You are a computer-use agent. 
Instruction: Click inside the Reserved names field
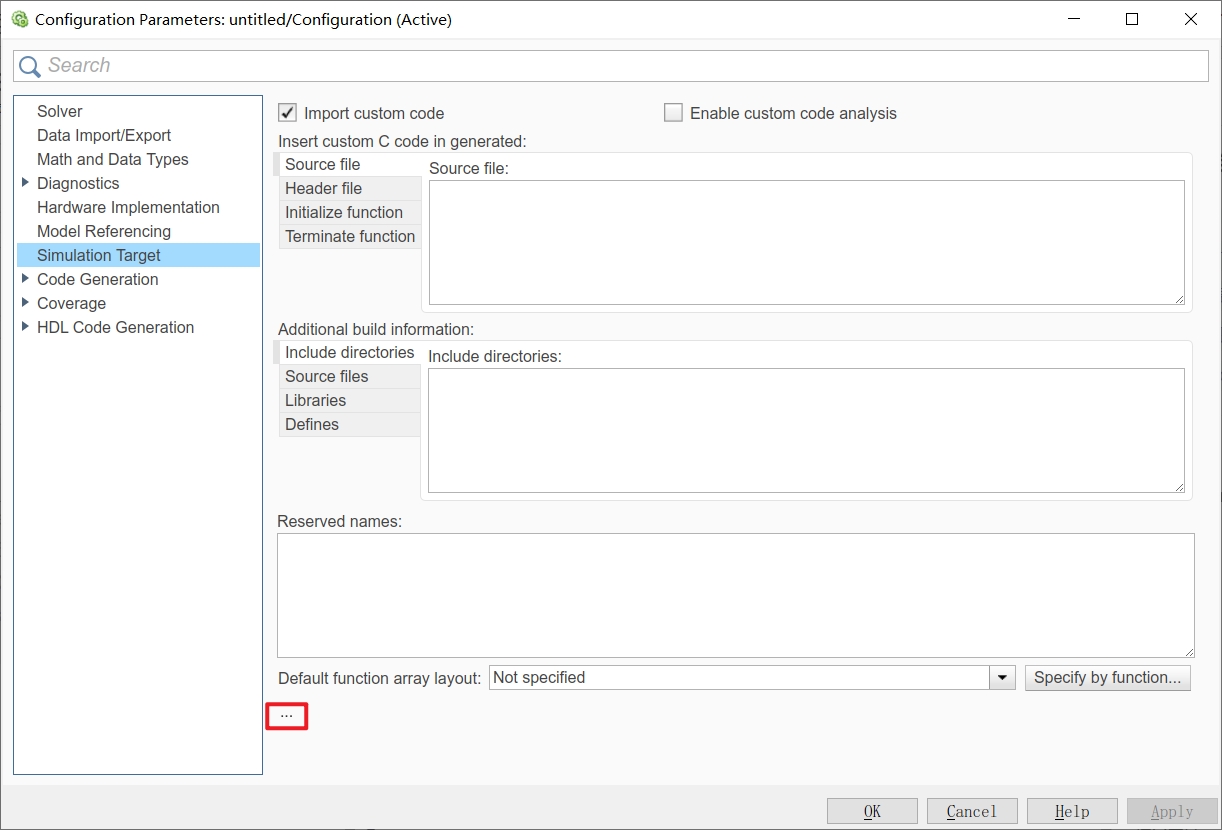click(735, 595)
